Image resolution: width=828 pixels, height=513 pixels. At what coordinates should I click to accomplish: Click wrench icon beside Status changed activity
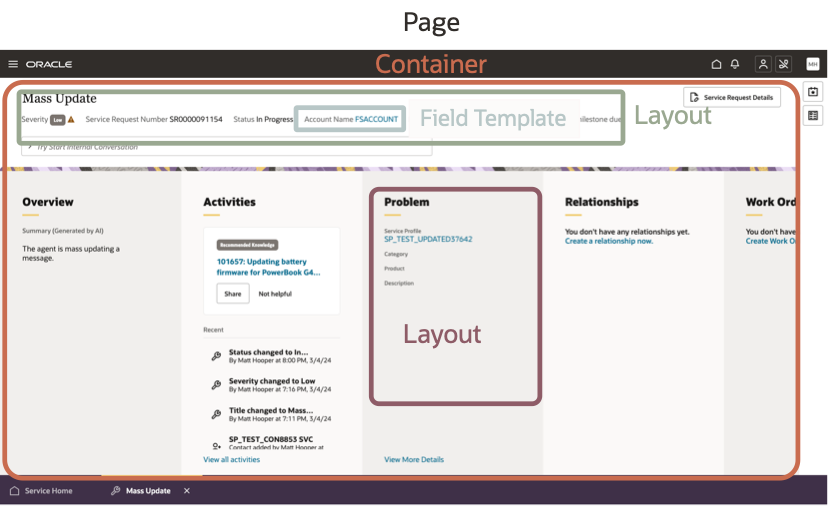[216, 356]
